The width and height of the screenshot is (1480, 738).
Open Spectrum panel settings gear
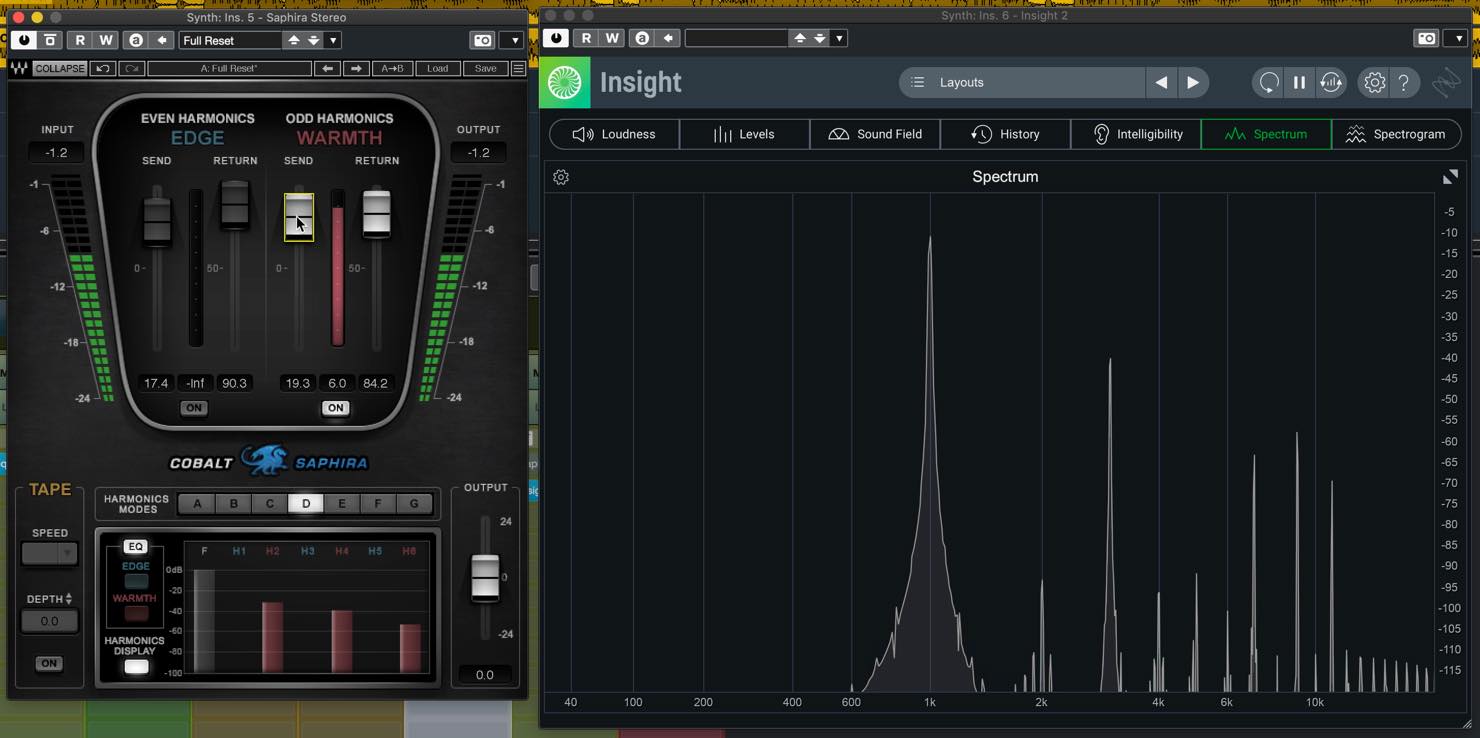(561, 177)
